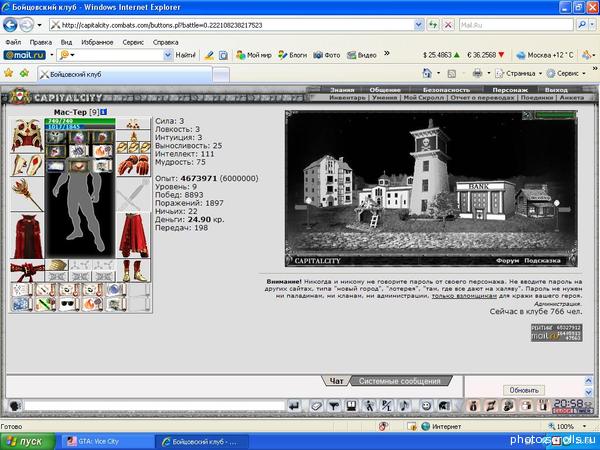Click the empty shield slot with crossed tools
The image size is (600, 450).
point(133,195)
